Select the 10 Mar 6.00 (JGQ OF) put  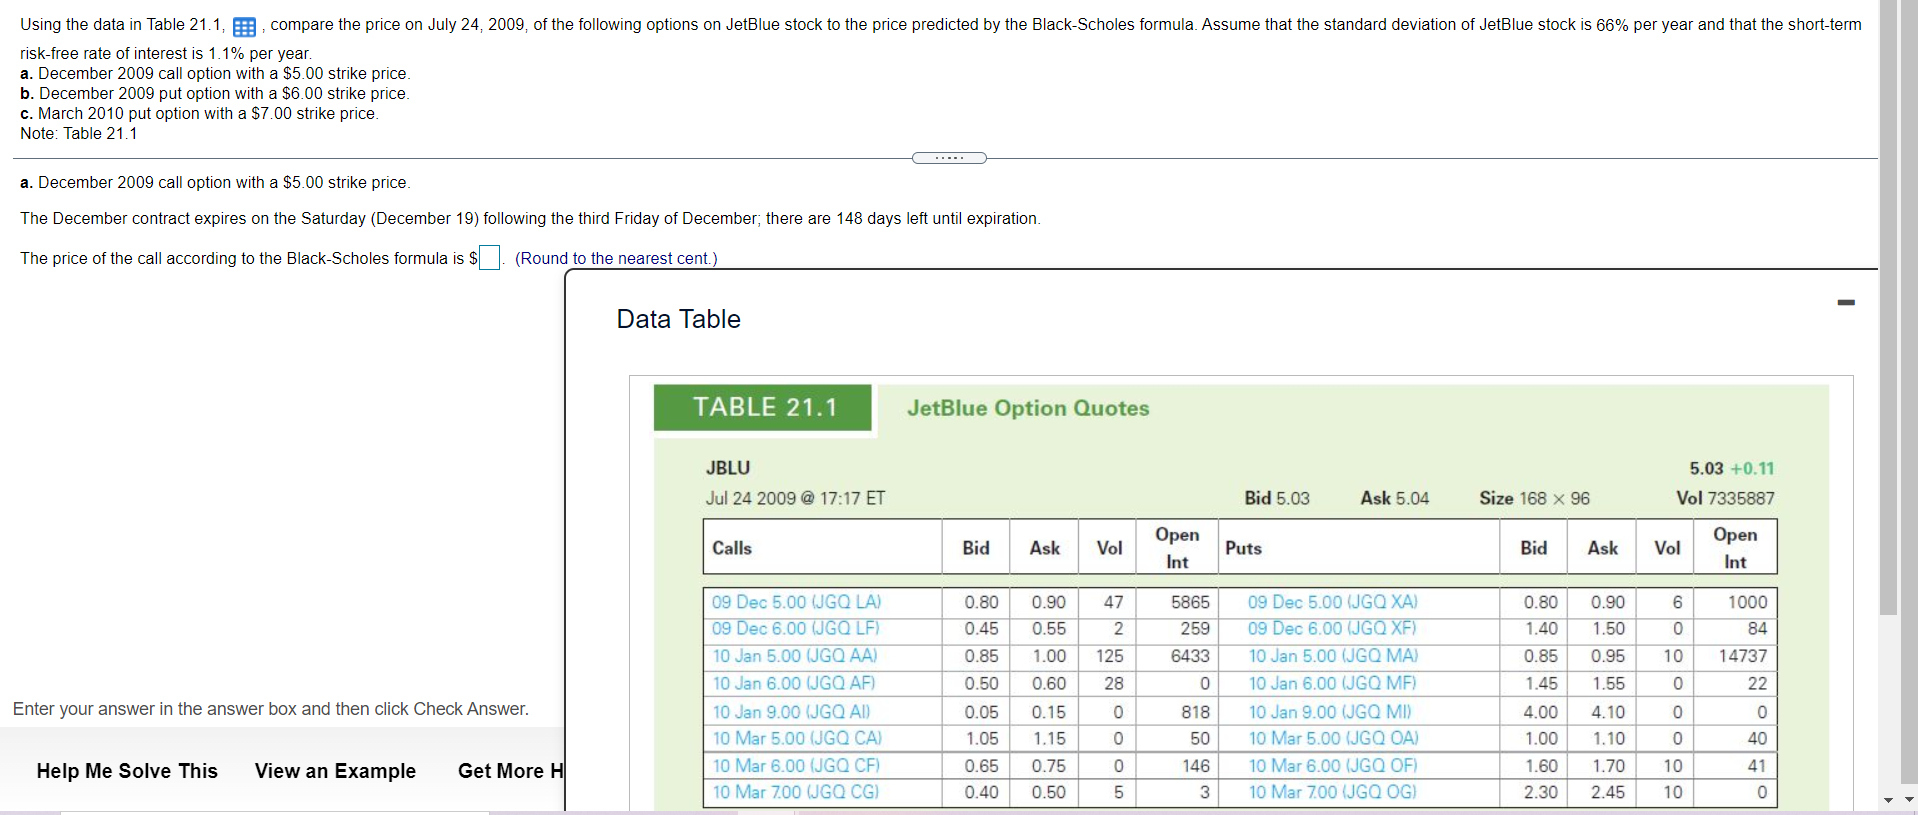coord(1333,766)
